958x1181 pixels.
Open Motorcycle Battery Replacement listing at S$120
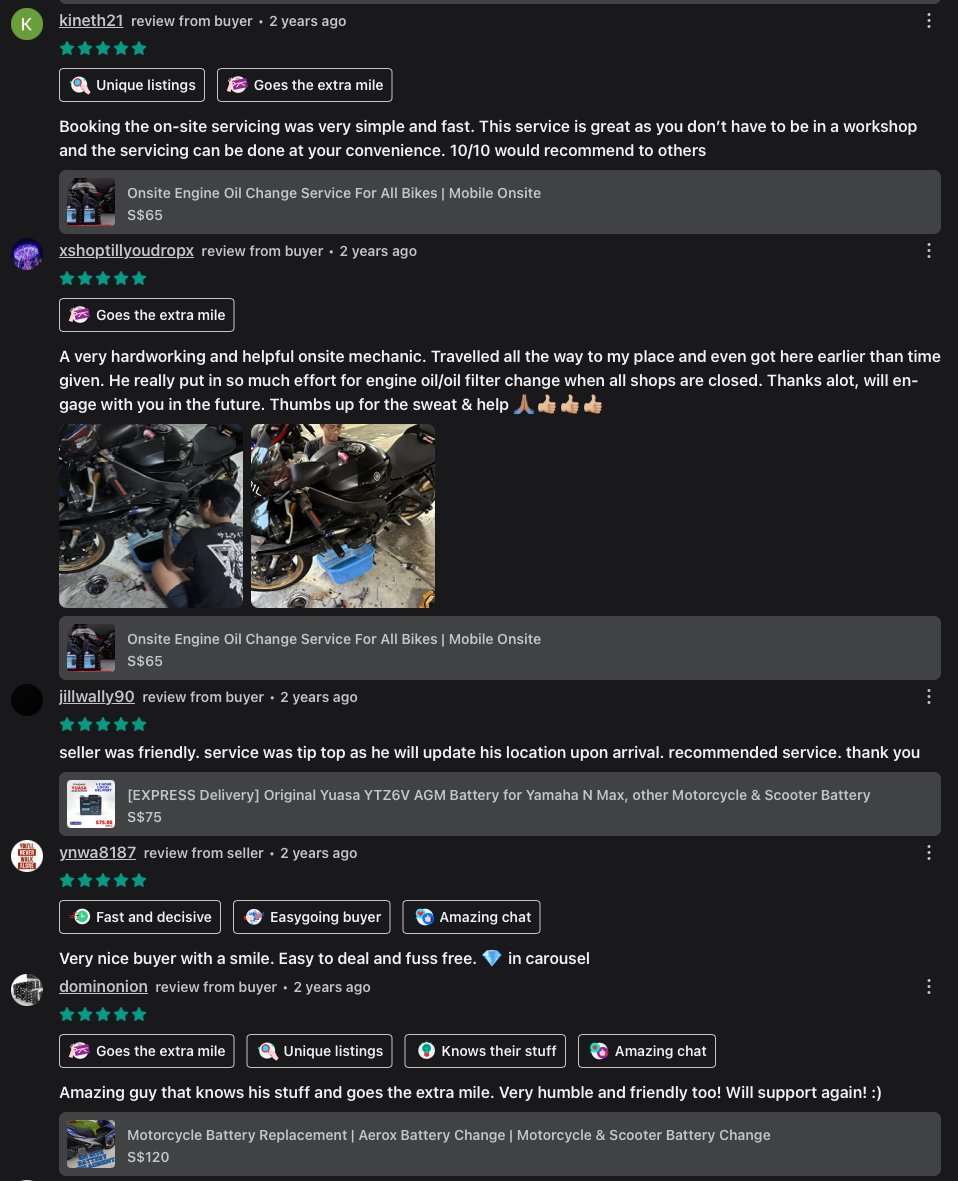tap(500, 1144)
